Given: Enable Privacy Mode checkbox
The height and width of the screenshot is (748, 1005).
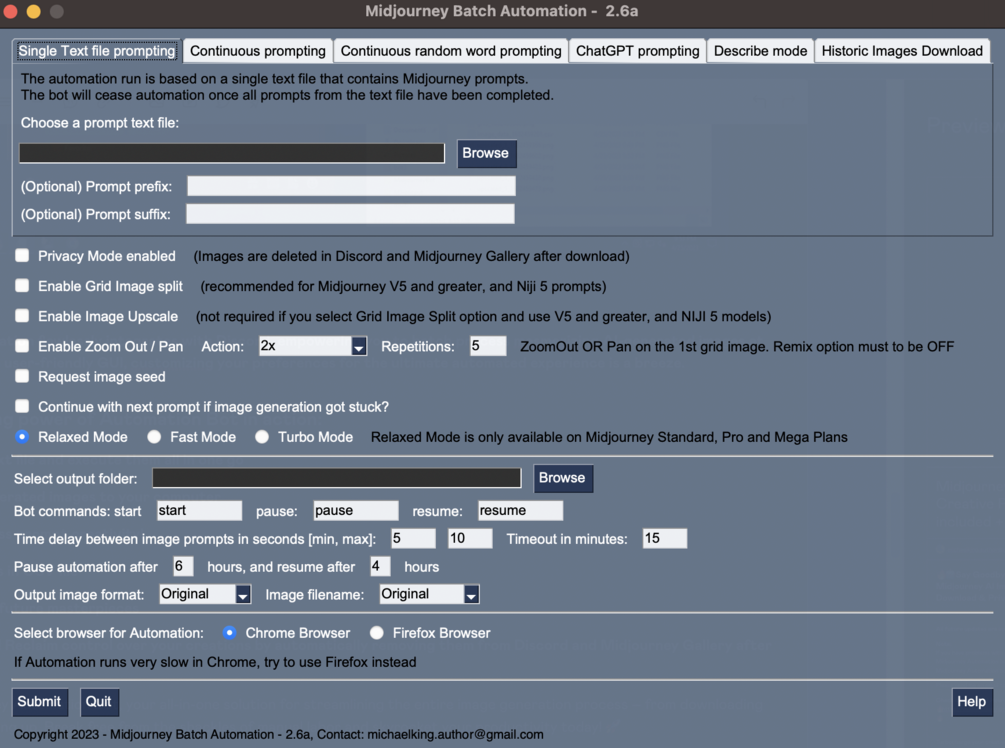Looking at the screenshot, I should tap(22, 256).
